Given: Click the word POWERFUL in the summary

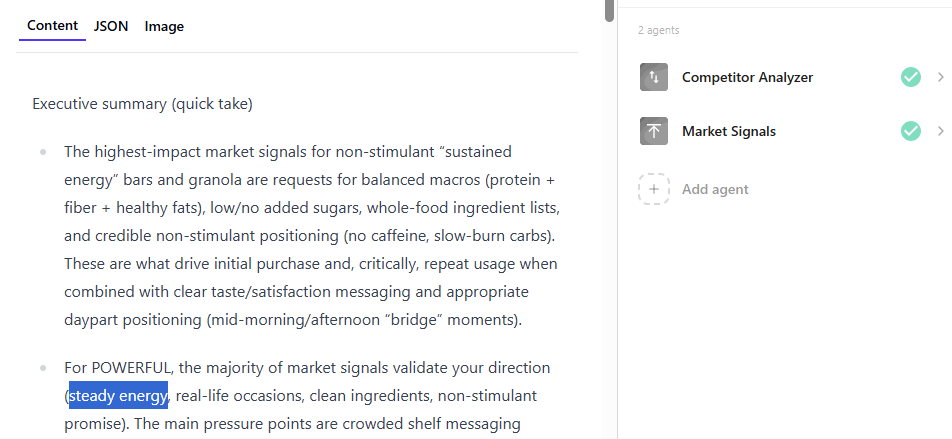Looking at the screenshot, I should pos(135,368).
